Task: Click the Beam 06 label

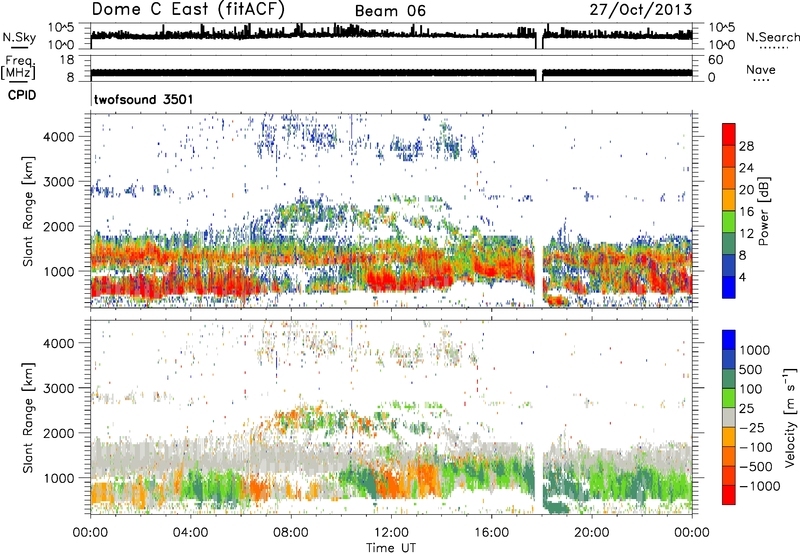Action: [390, 11]
